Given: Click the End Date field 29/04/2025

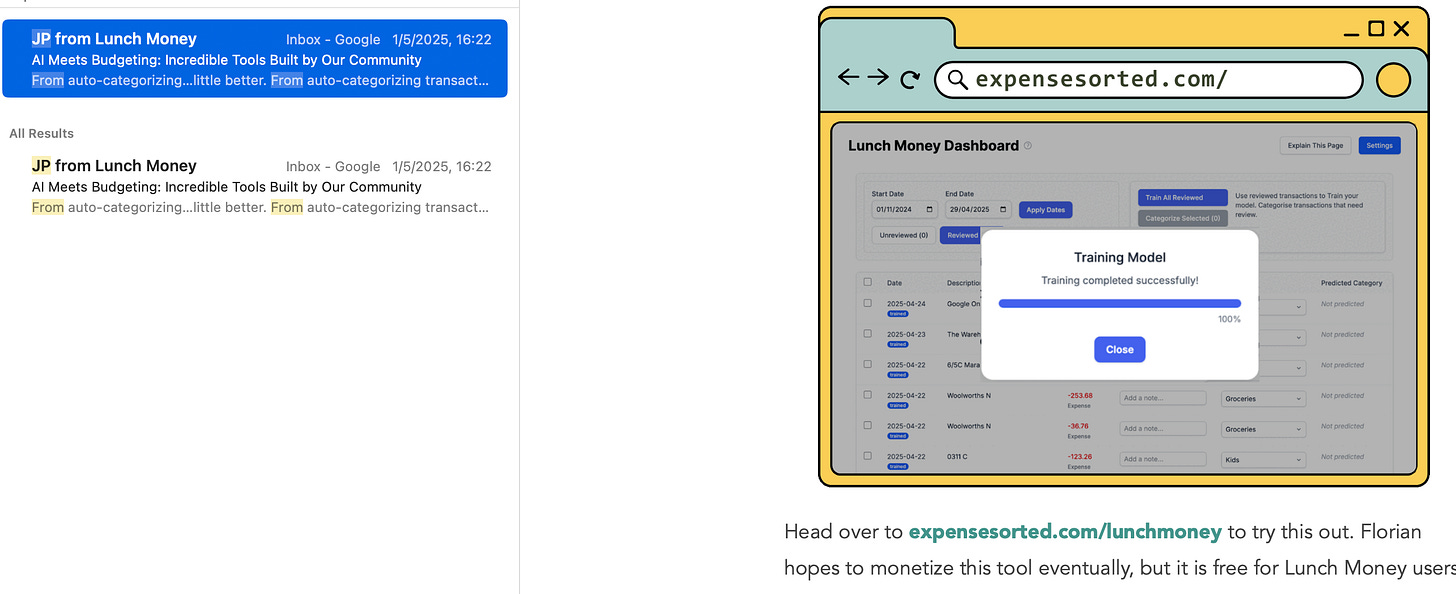Looking at the screenshot, I should pyautogui.click(x=978, y=210).
